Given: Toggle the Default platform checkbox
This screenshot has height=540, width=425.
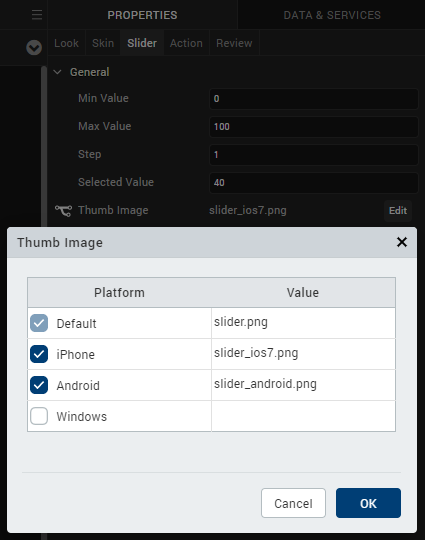Looking at the screenshot, I should 39,323.
